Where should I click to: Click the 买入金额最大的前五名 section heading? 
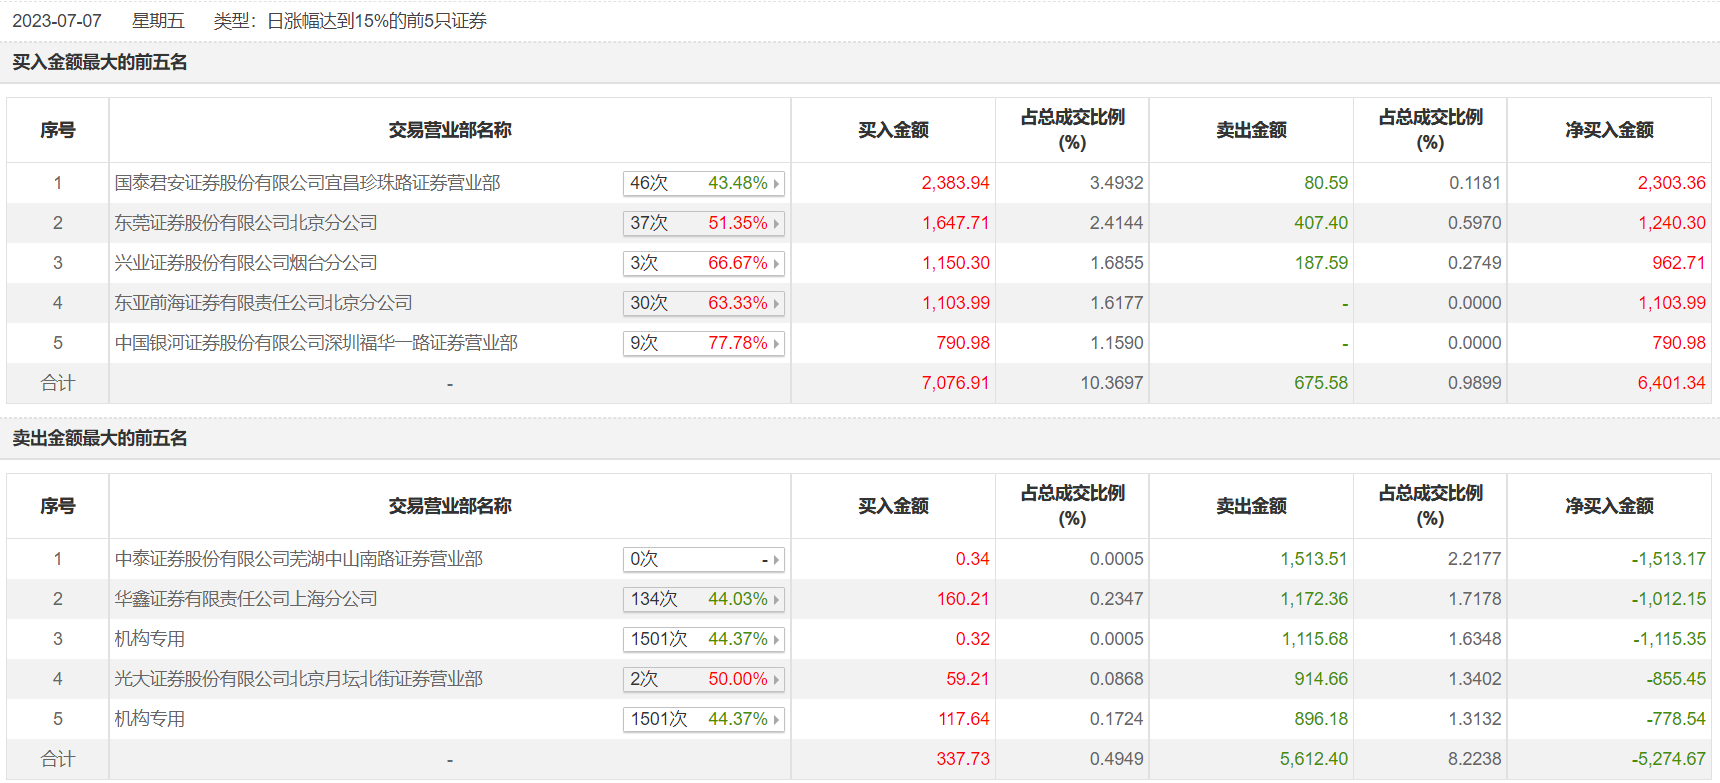click(100, 62)
